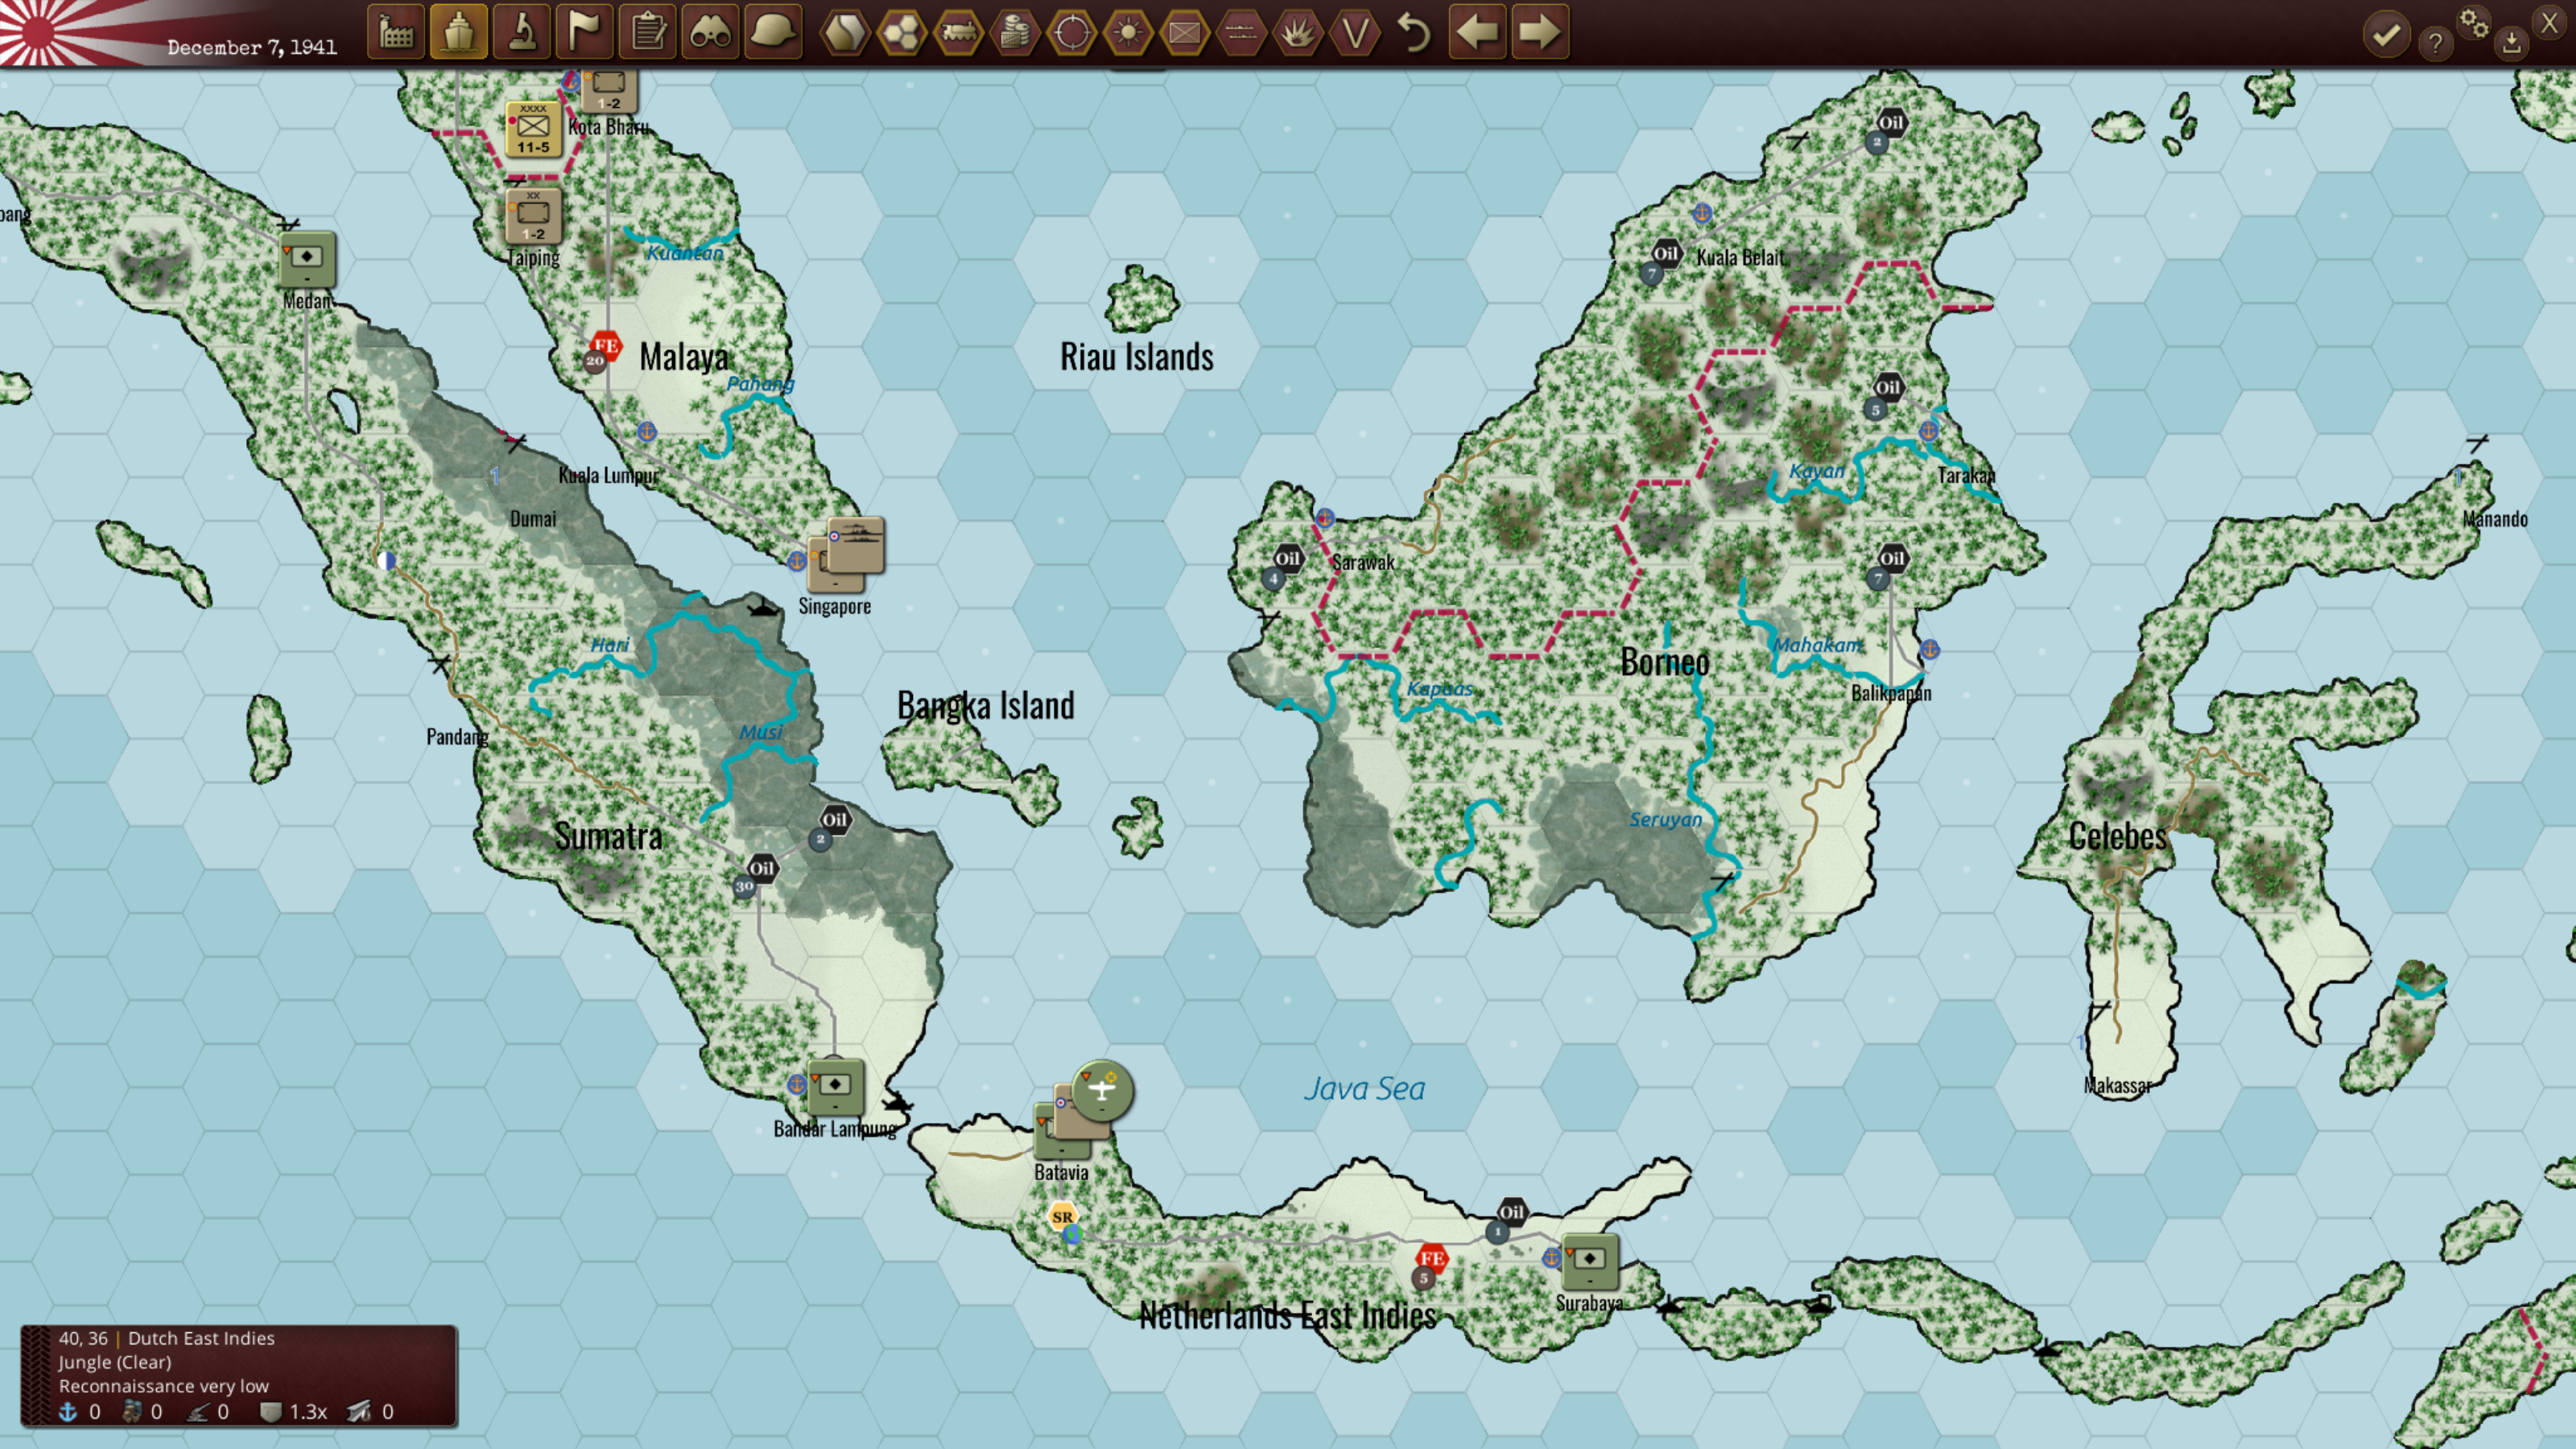2576x1449 pixels.
Task: Click the binoculars toolbar icon
Action: coord(711,32)
